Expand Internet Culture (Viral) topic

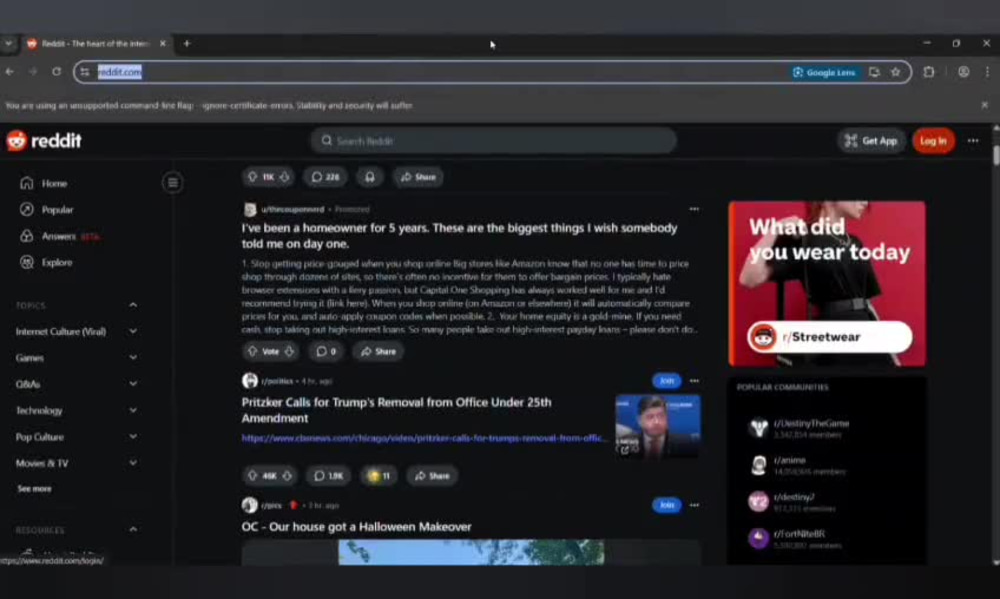[x=133, y=331]
